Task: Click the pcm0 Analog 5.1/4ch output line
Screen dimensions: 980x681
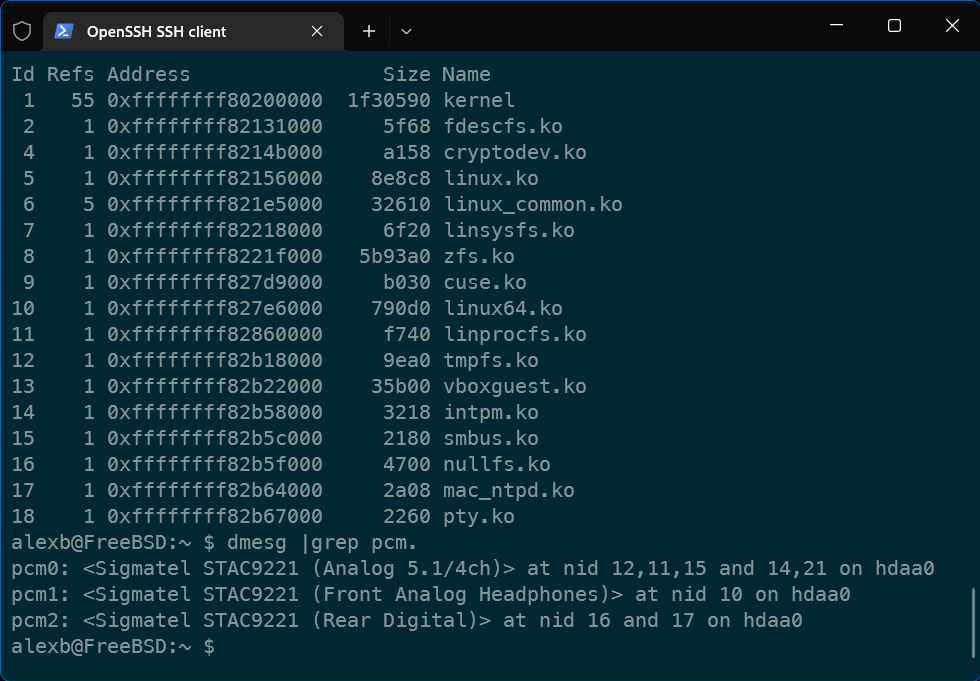Action: pyautogui.click(x=472, y=569)
